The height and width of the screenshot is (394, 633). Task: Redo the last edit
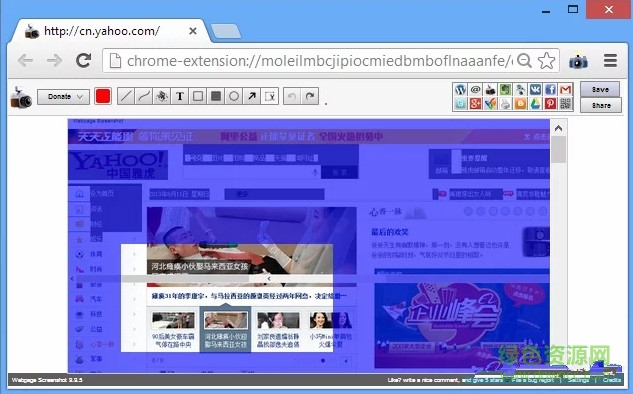tap(310, 96)
